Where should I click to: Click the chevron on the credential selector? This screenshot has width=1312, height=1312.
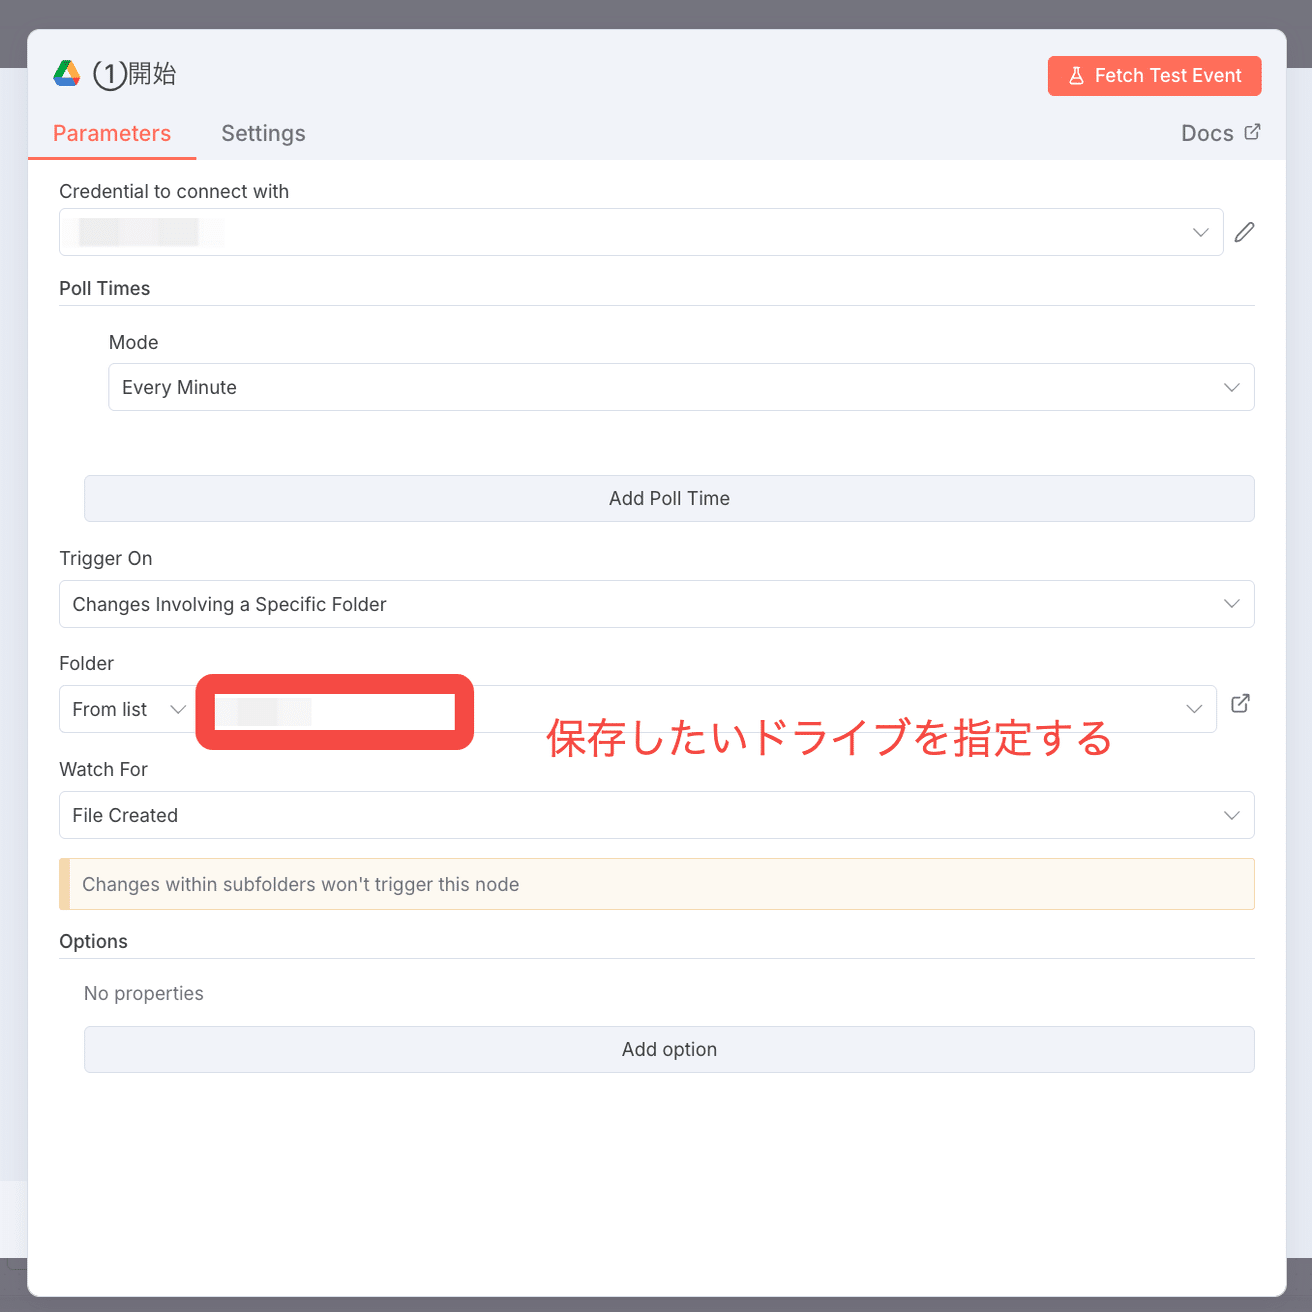pyautogui.click(x=1200, y=232)
